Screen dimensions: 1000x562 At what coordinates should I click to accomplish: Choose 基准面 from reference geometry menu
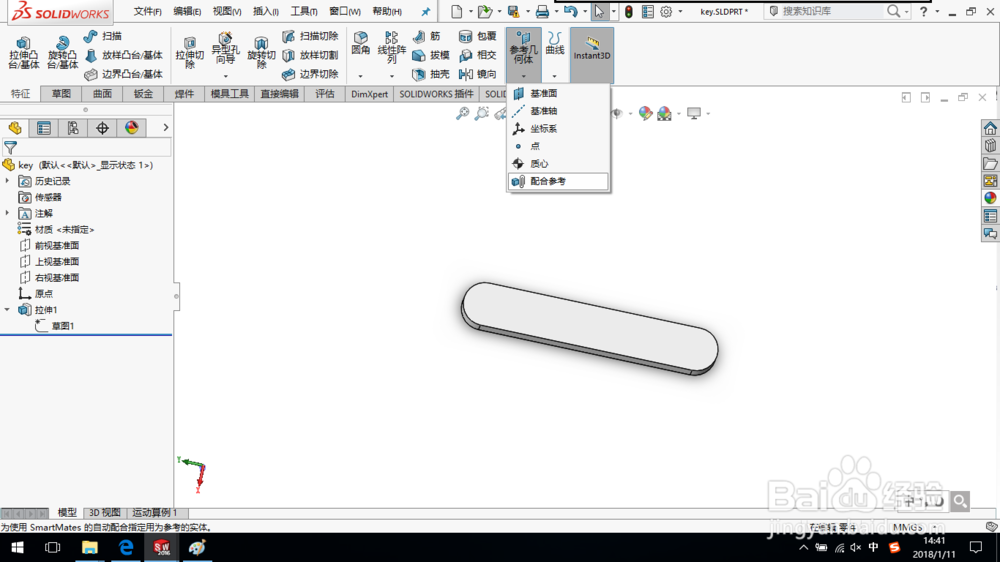tap(558, 93)
